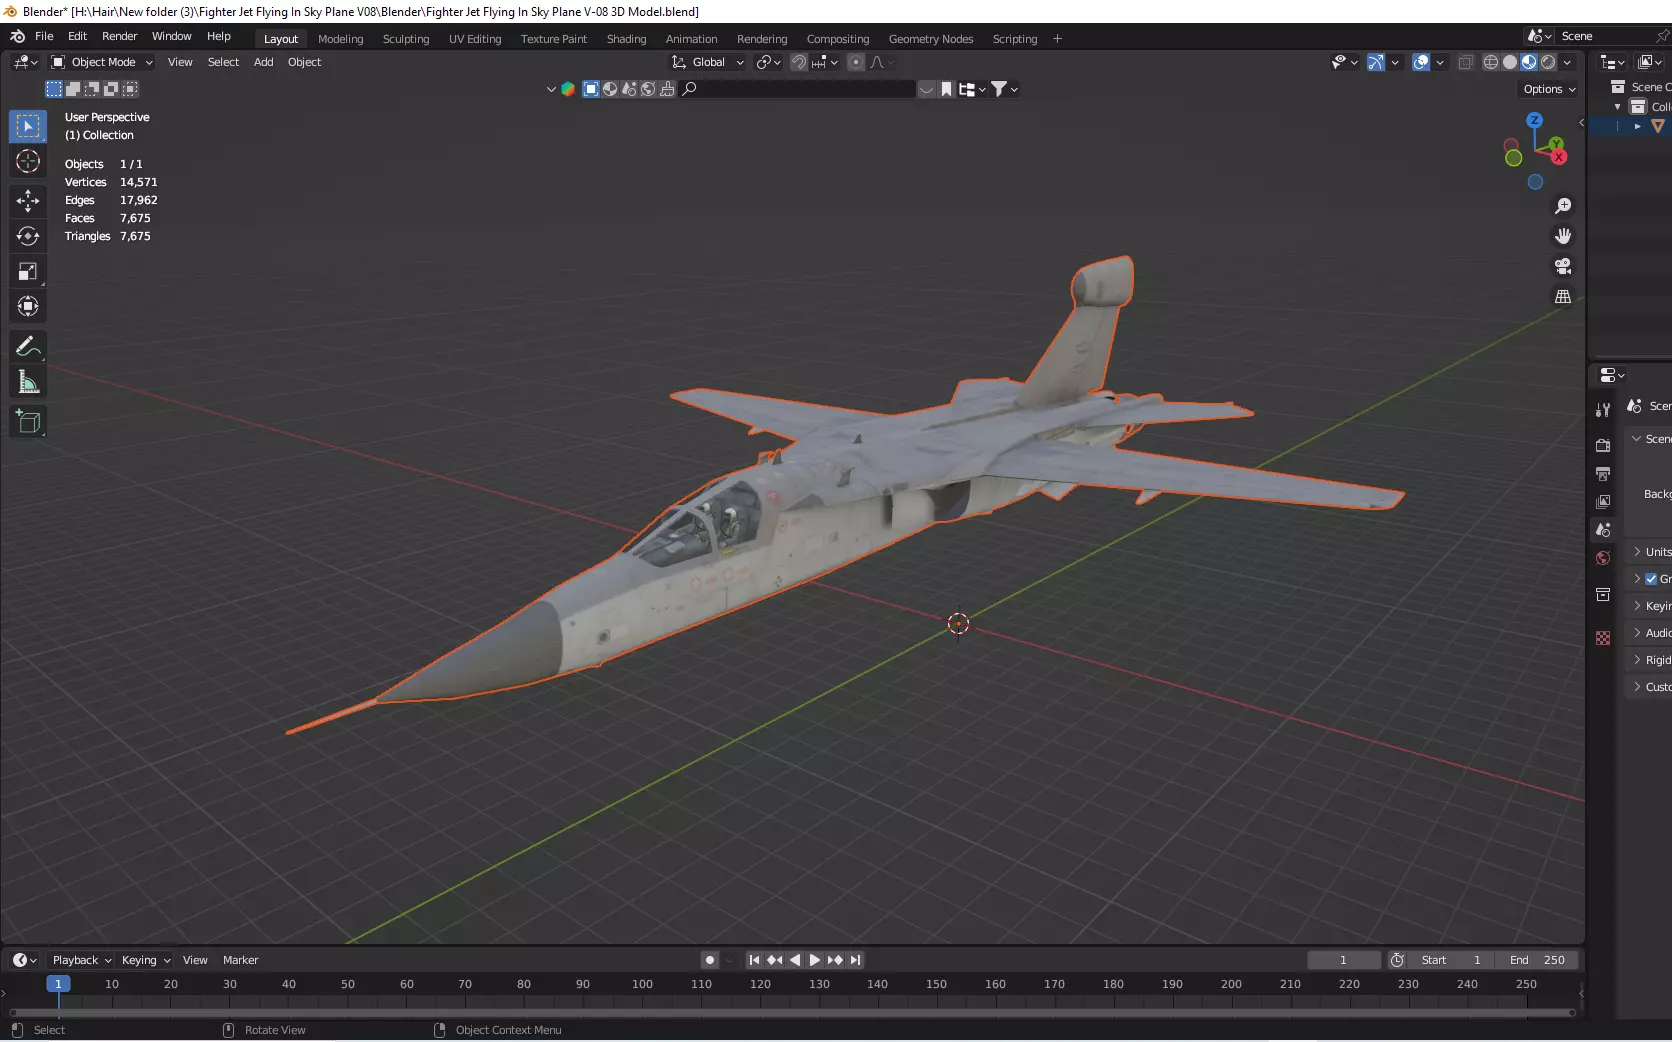Toggle viewport gizmos button
This screenshot has height=1042, width=1672.
pos(1376,62)
